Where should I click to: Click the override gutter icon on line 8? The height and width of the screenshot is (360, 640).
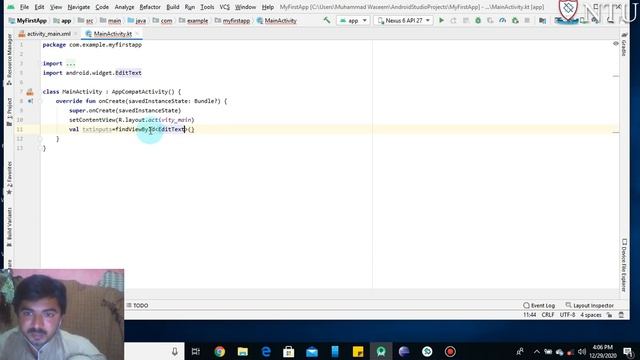[x=30, y=101]
